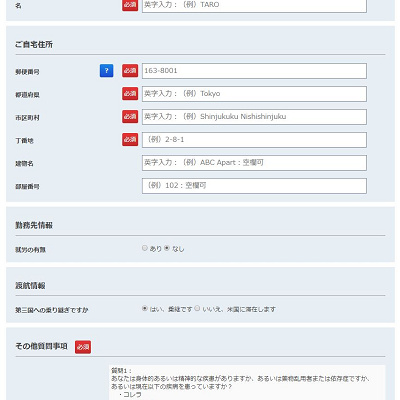Click the 郵便番号 field showing 163-8001
Screen dimensions: 400x400
pyautogui.click(x=254, y=71)
